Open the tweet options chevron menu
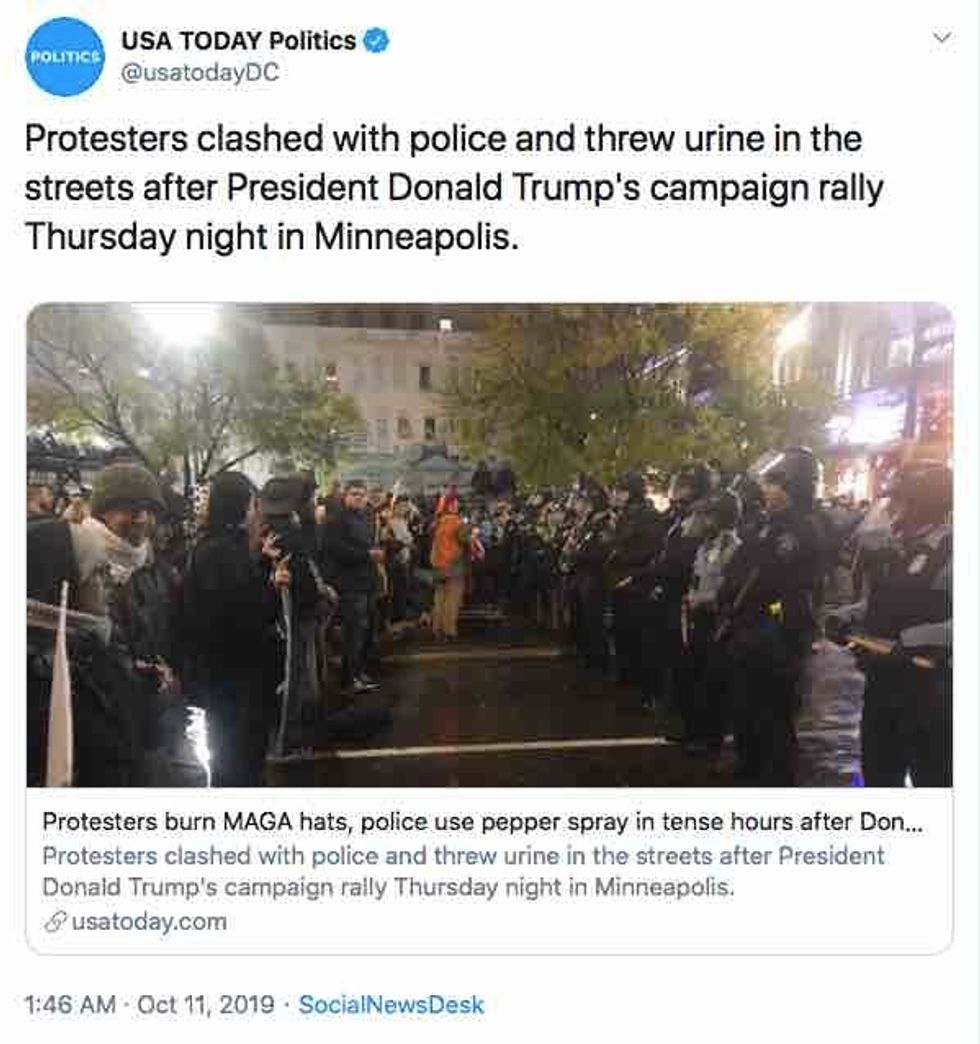The image size is (980, 1044). 941,38
